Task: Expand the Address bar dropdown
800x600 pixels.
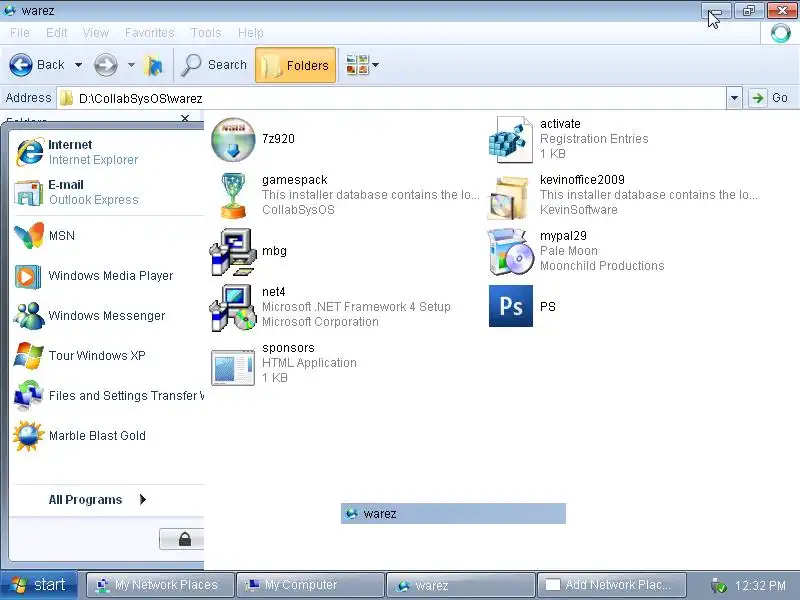Action: point(734,98)
